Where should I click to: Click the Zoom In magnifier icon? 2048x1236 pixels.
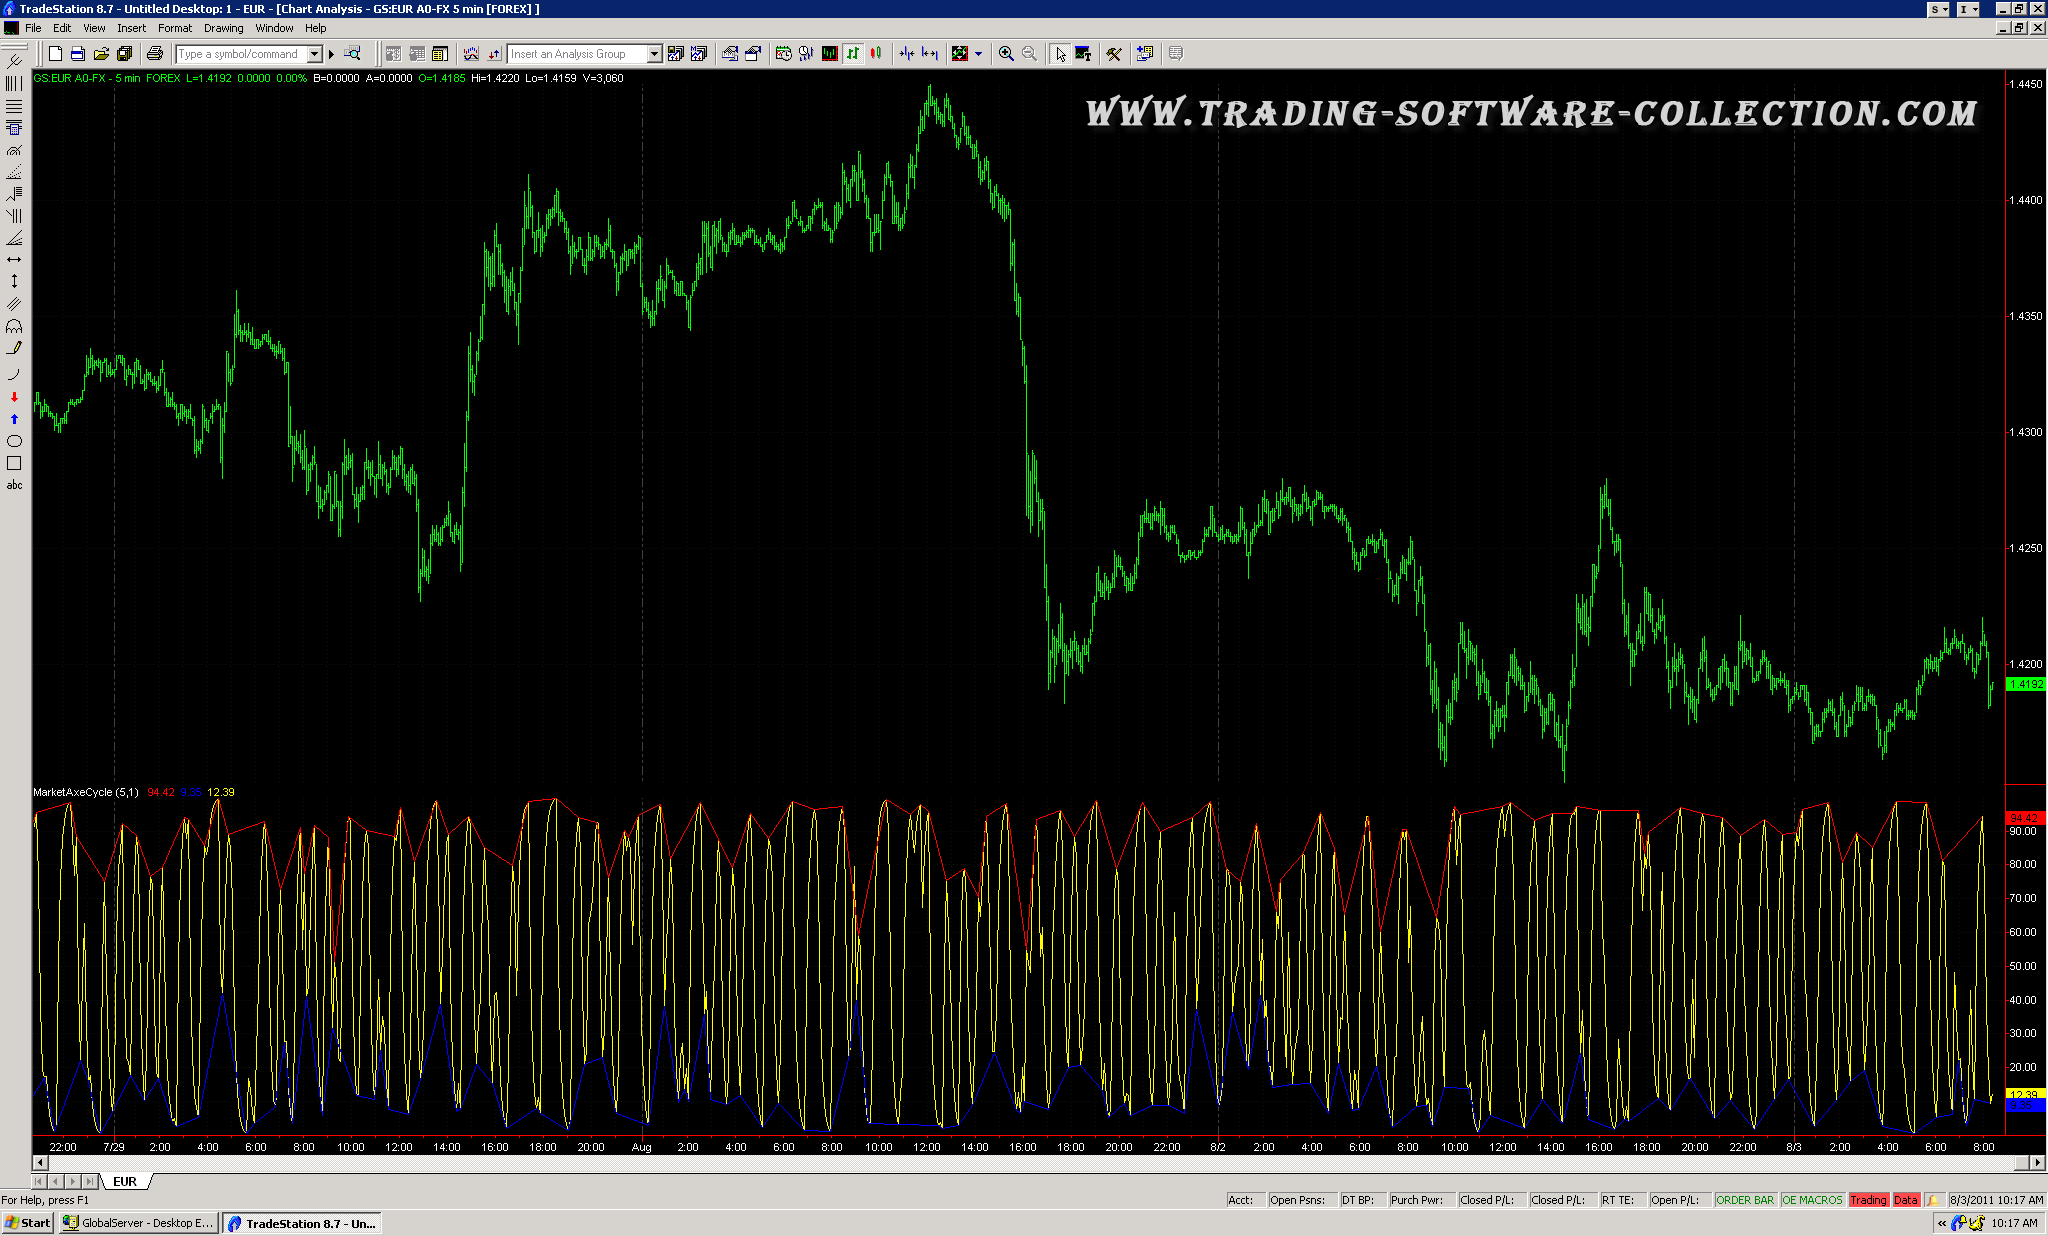1006,54
